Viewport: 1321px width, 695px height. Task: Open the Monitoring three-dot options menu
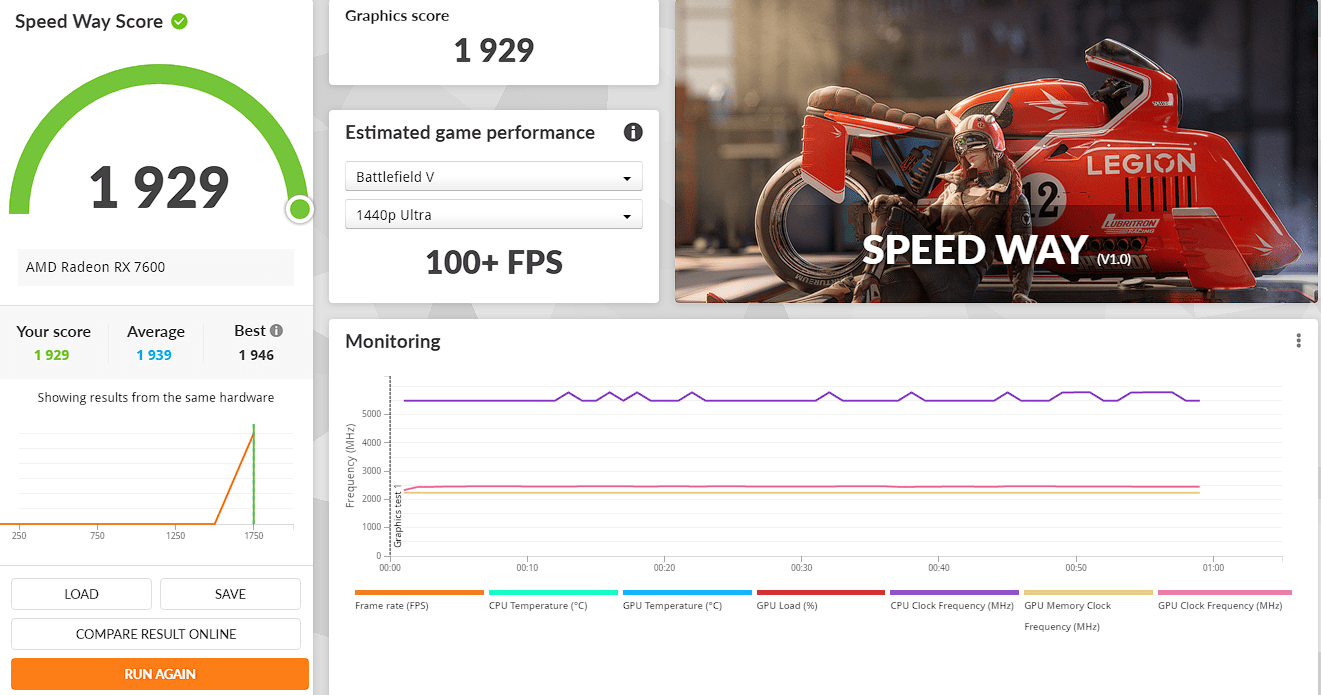tap(1298, 341)
